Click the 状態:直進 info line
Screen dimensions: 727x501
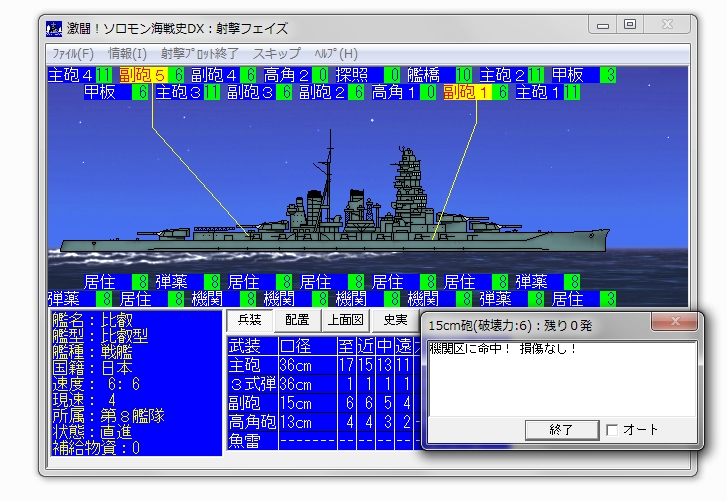click(x=93, y=432)
